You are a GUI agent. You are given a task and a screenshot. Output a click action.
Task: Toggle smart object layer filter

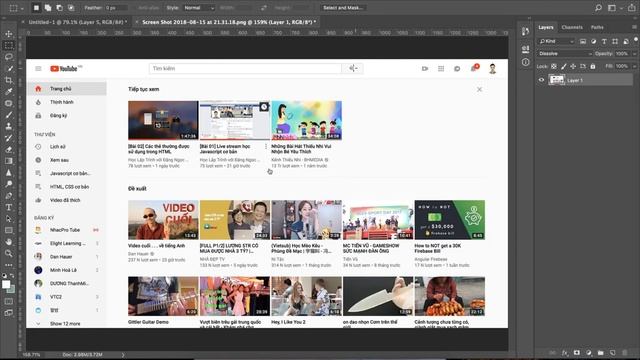tap(626, 41)
